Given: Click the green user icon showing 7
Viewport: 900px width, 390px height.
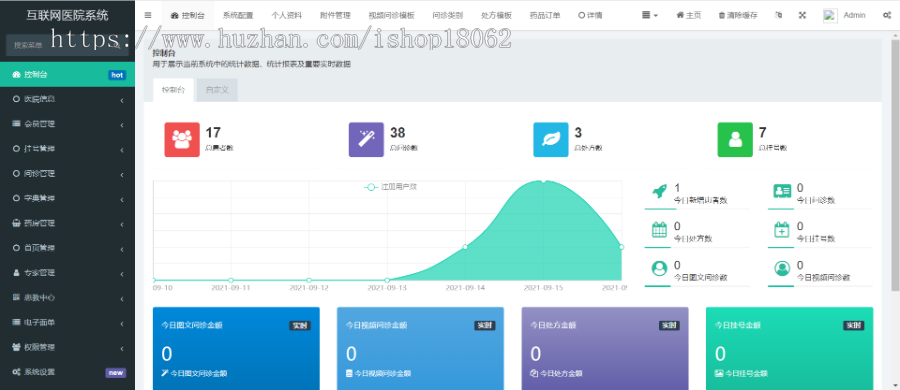Looking at the screenshot, I should point(735,140).
